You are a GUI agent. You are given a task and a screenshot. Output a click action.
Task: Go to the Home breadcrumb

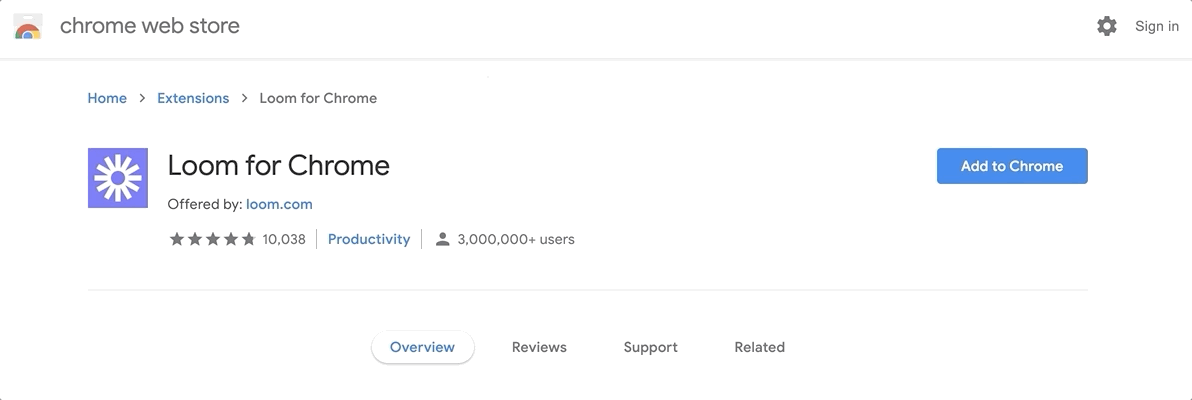(x=107, y=98)
